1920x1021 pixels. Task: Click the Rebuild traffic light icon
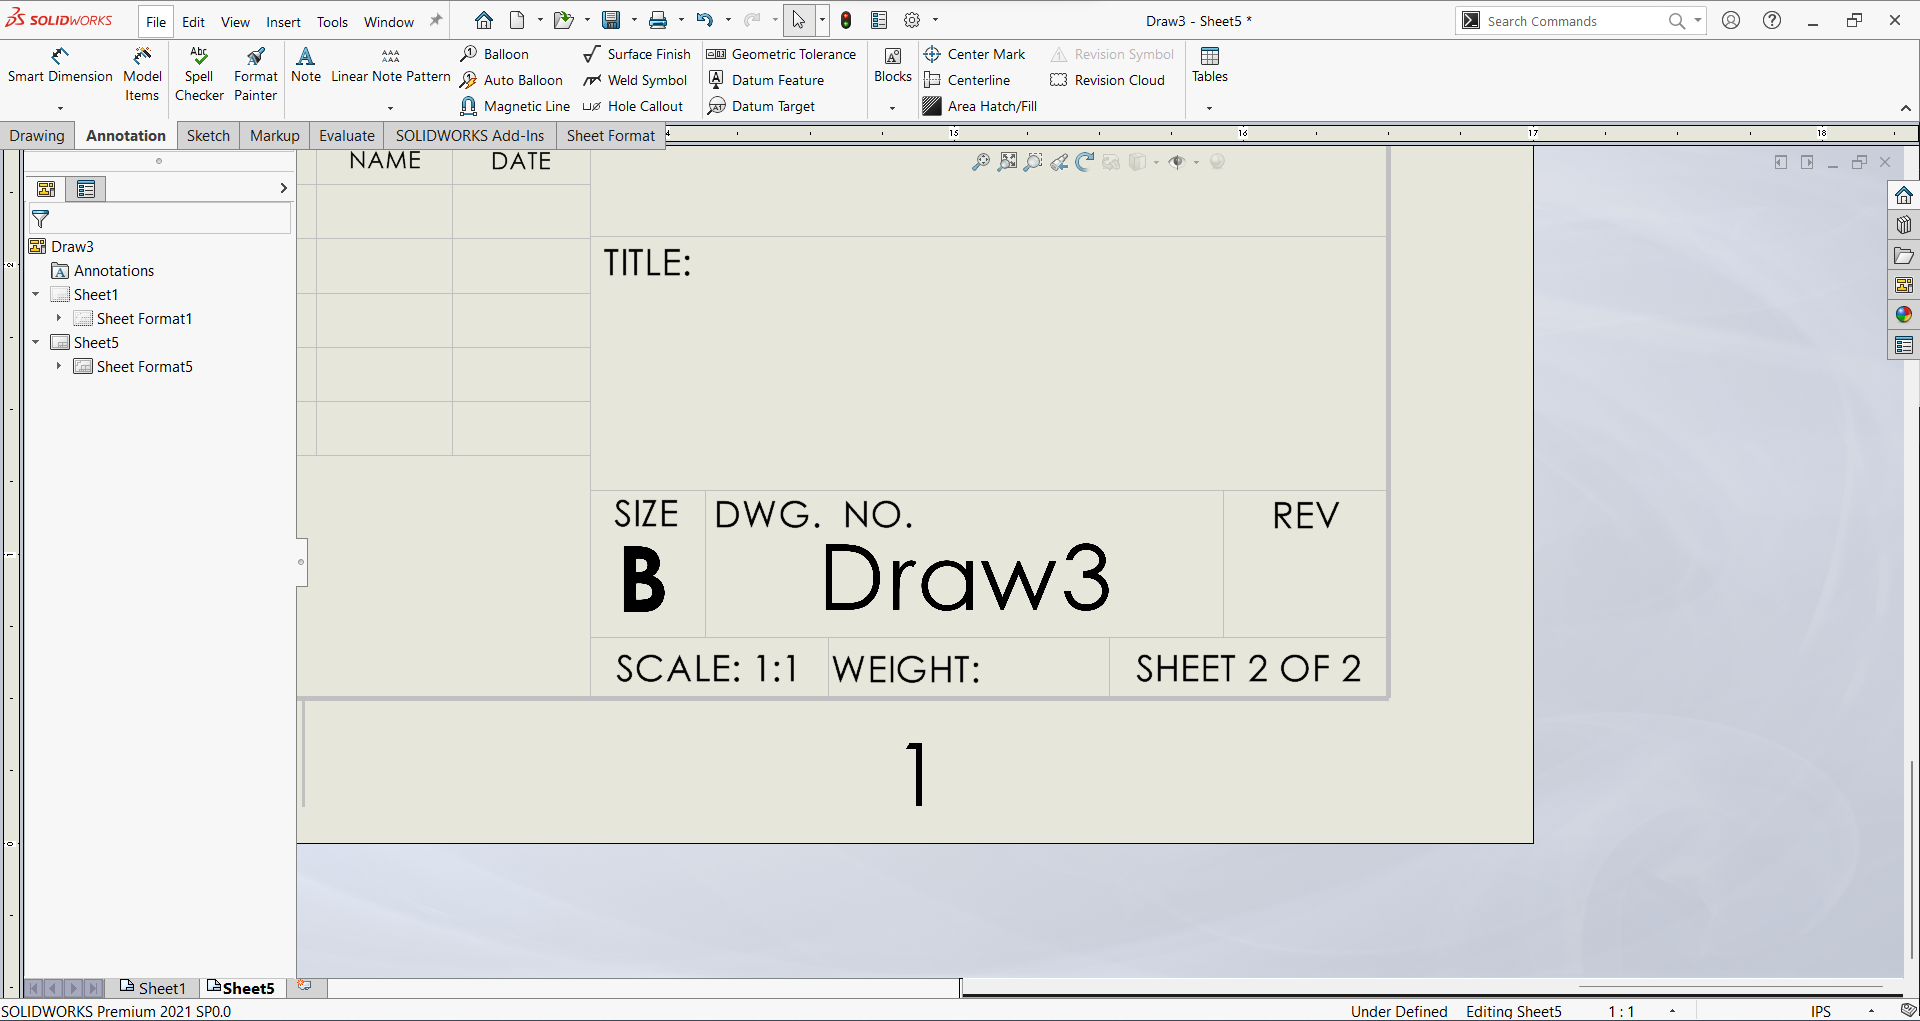(x=846, y=20)
